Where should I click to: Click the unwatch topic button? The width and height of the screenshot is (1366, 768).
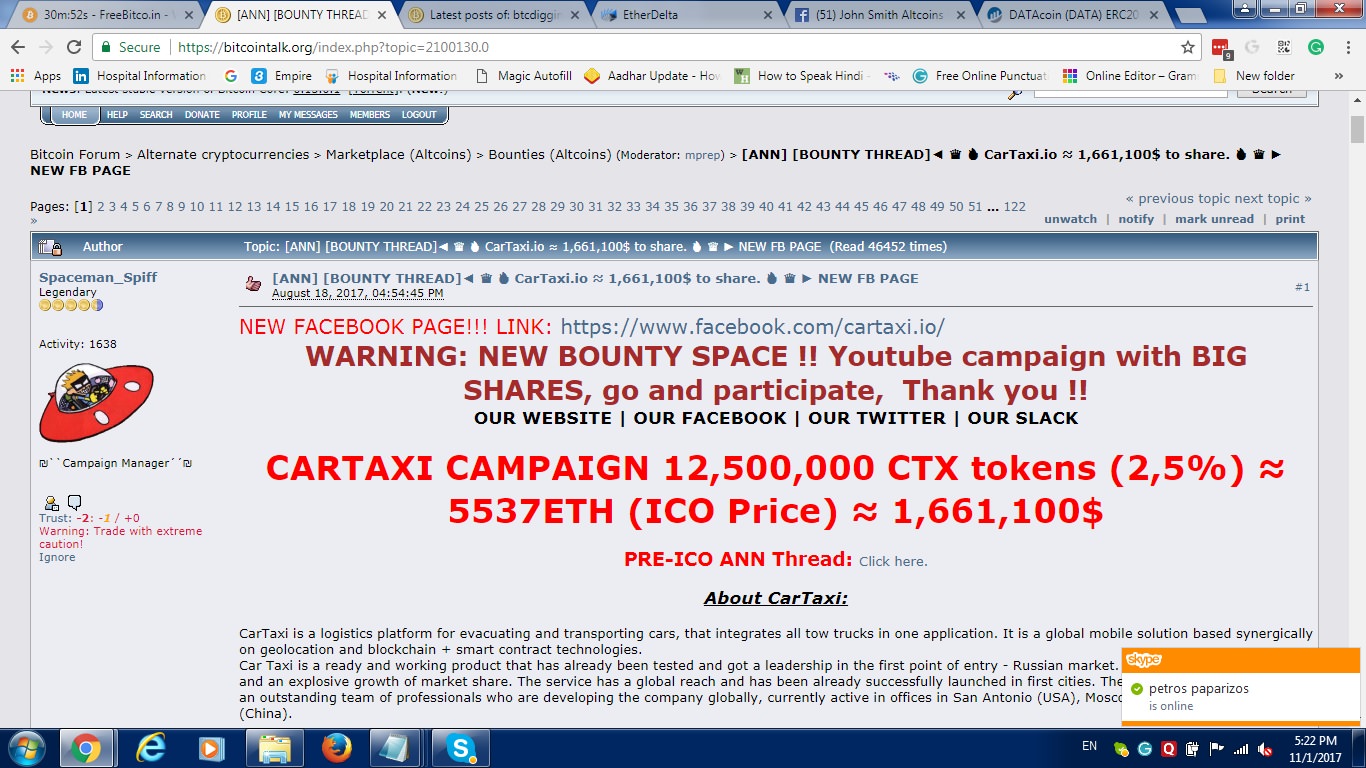(x=1070, y=219)
